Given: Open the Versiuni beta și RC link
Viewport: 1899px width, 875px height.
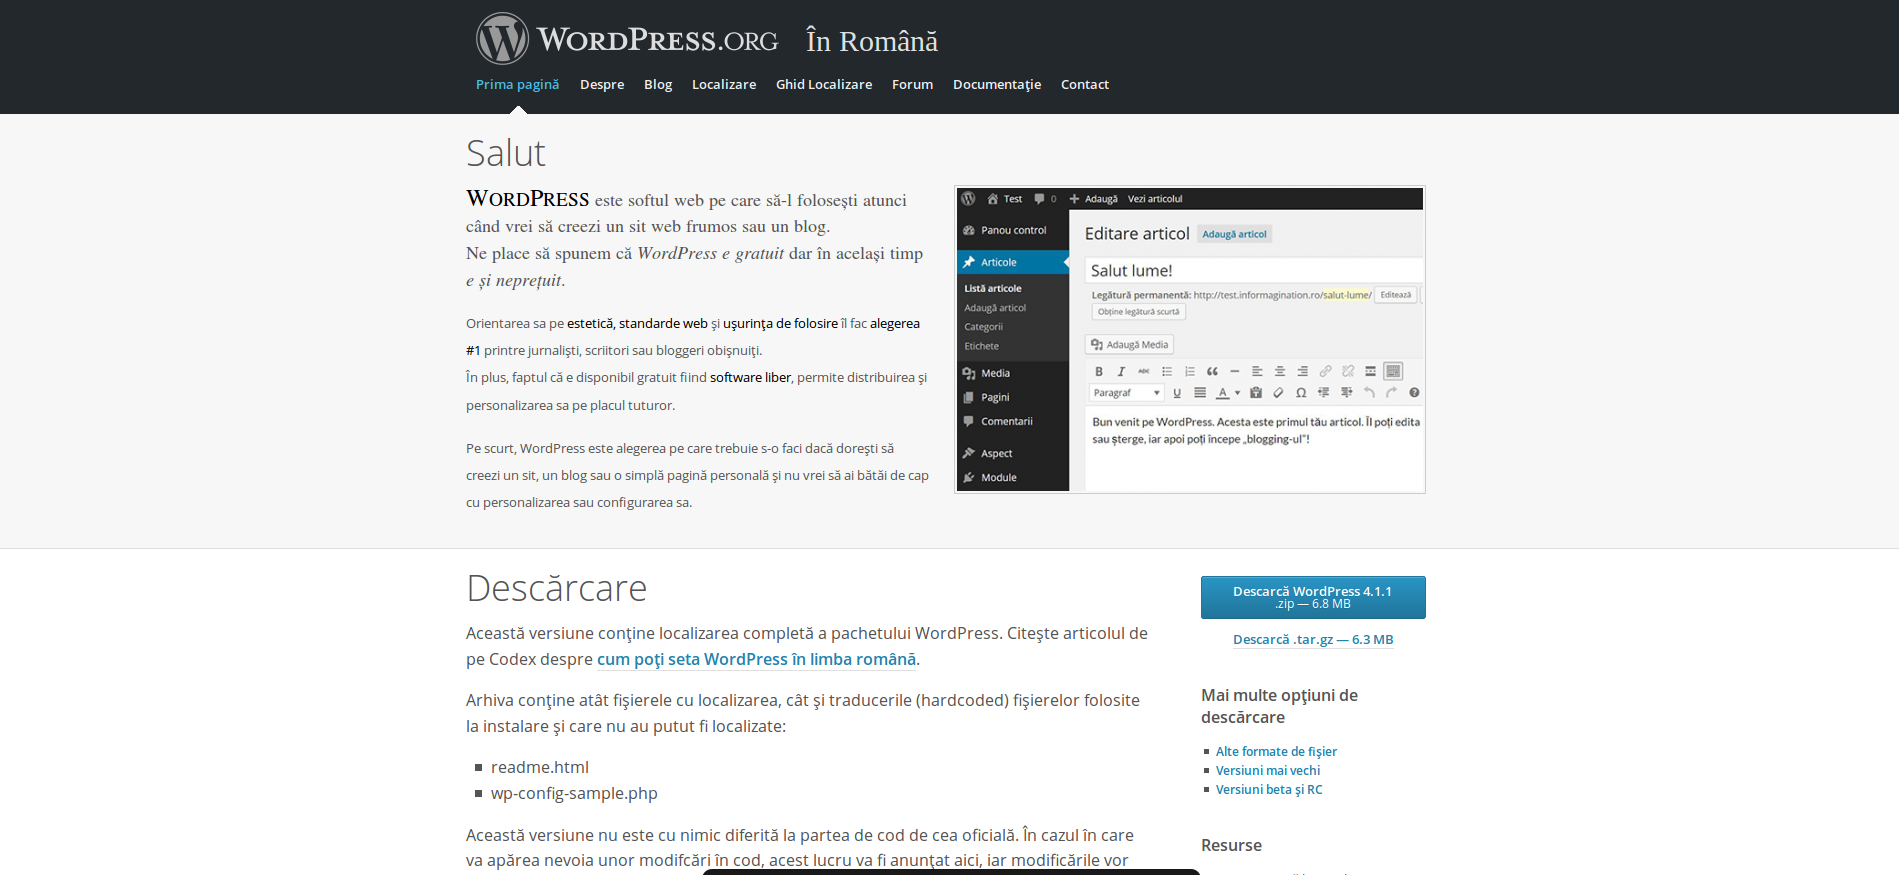Looking at the screenshot, I should 1269,790.
